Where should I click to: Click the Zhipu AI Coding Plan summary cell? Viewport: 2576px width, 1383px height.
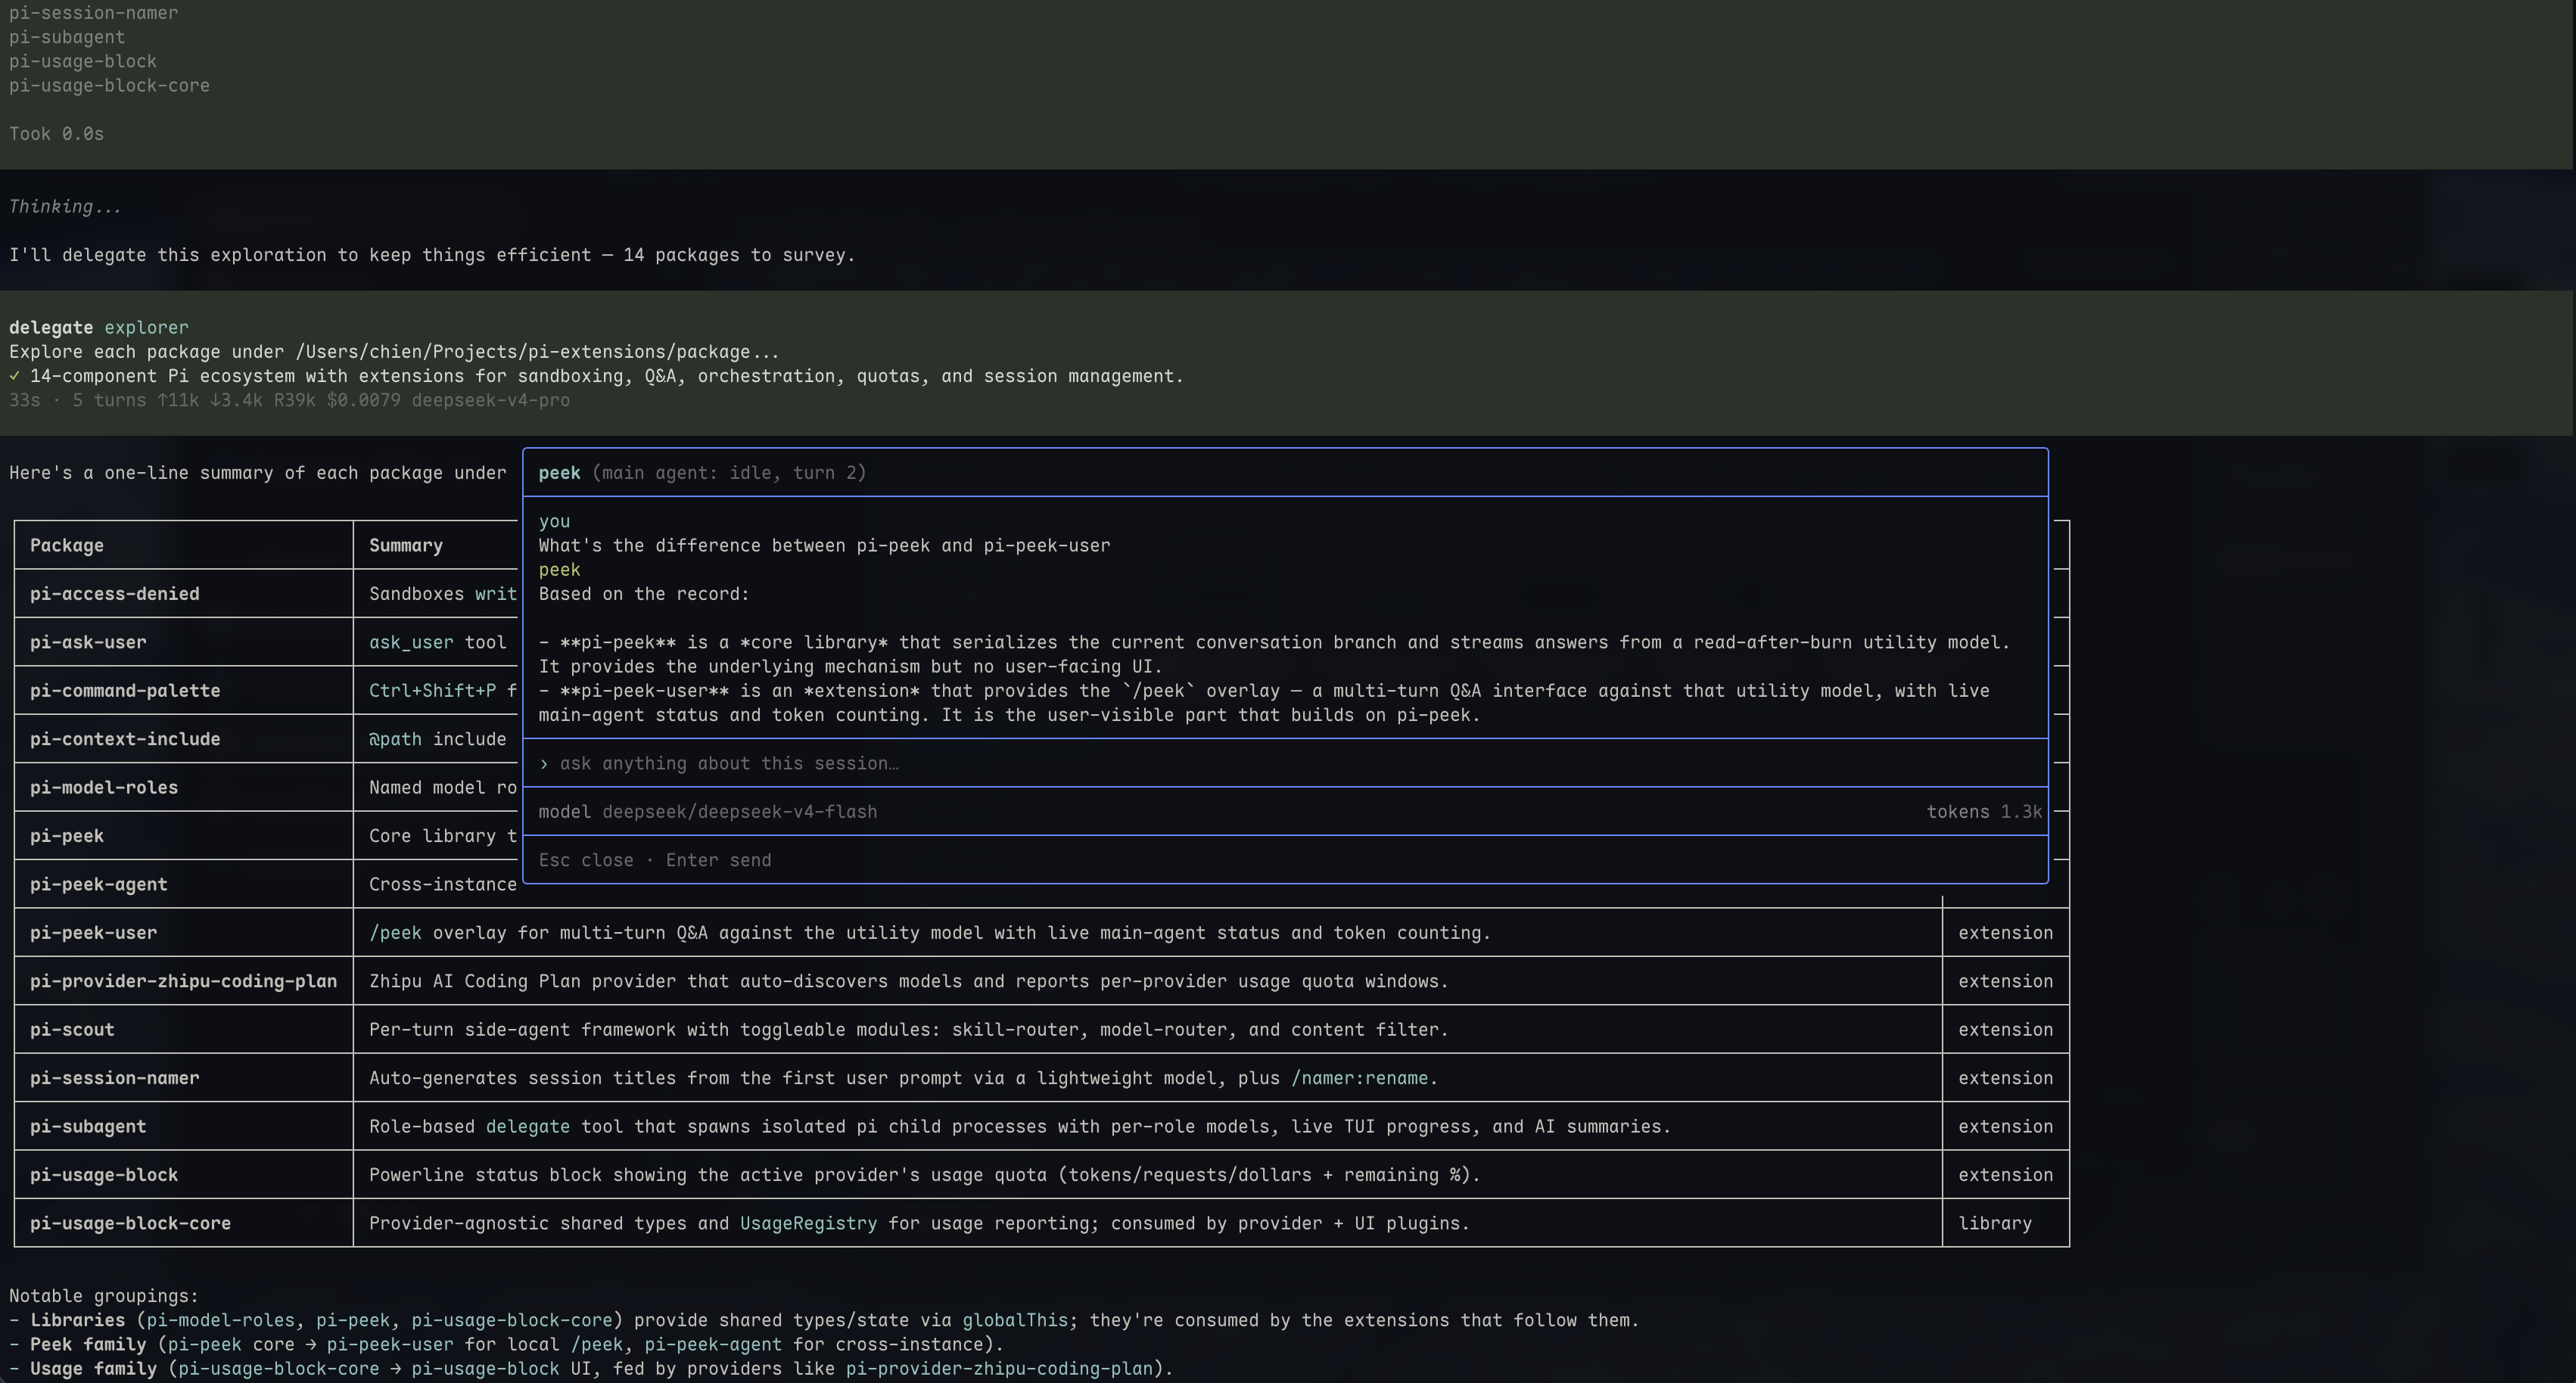pos(1147,981)
